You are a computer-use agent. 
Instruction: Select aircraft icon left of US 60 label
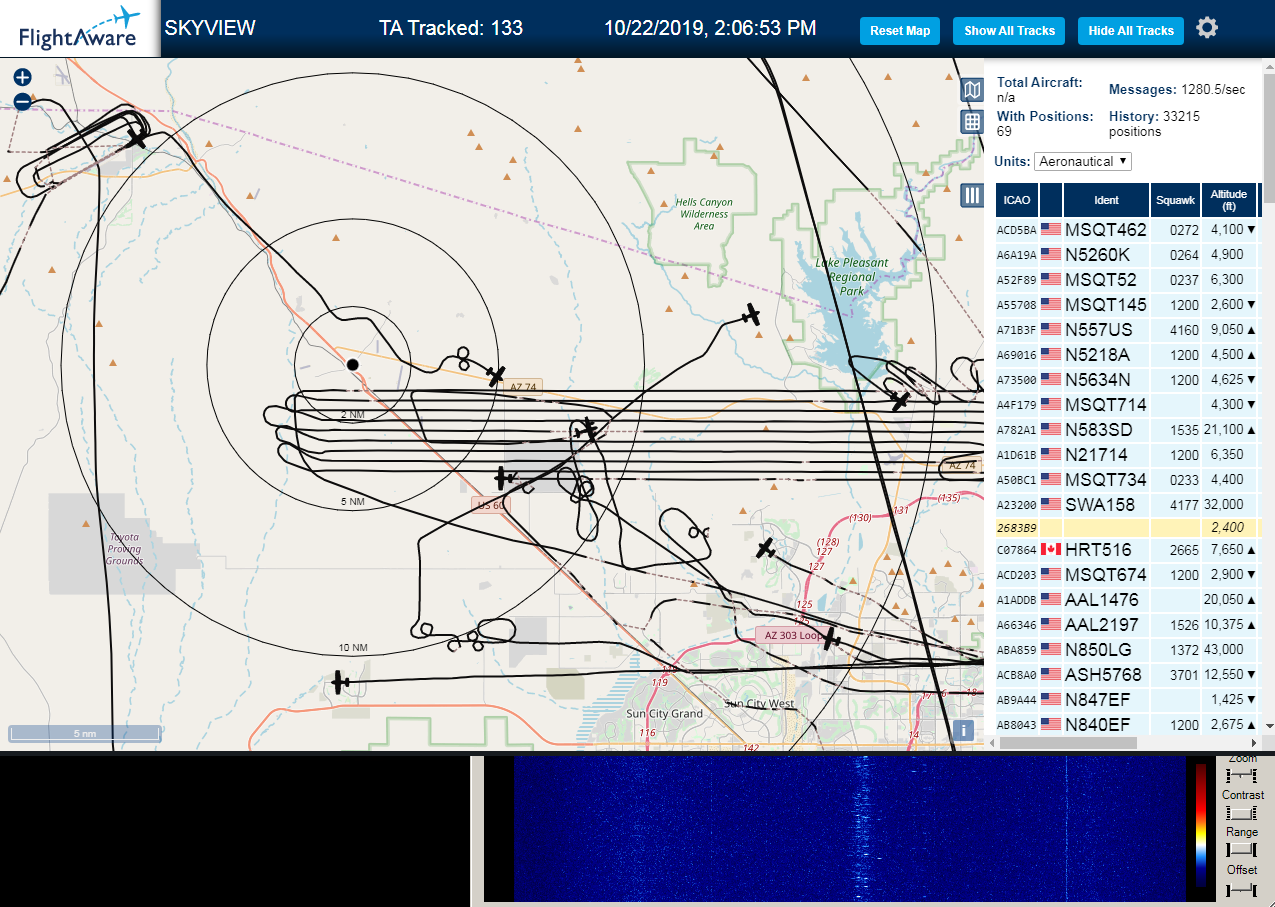point(505,478)
